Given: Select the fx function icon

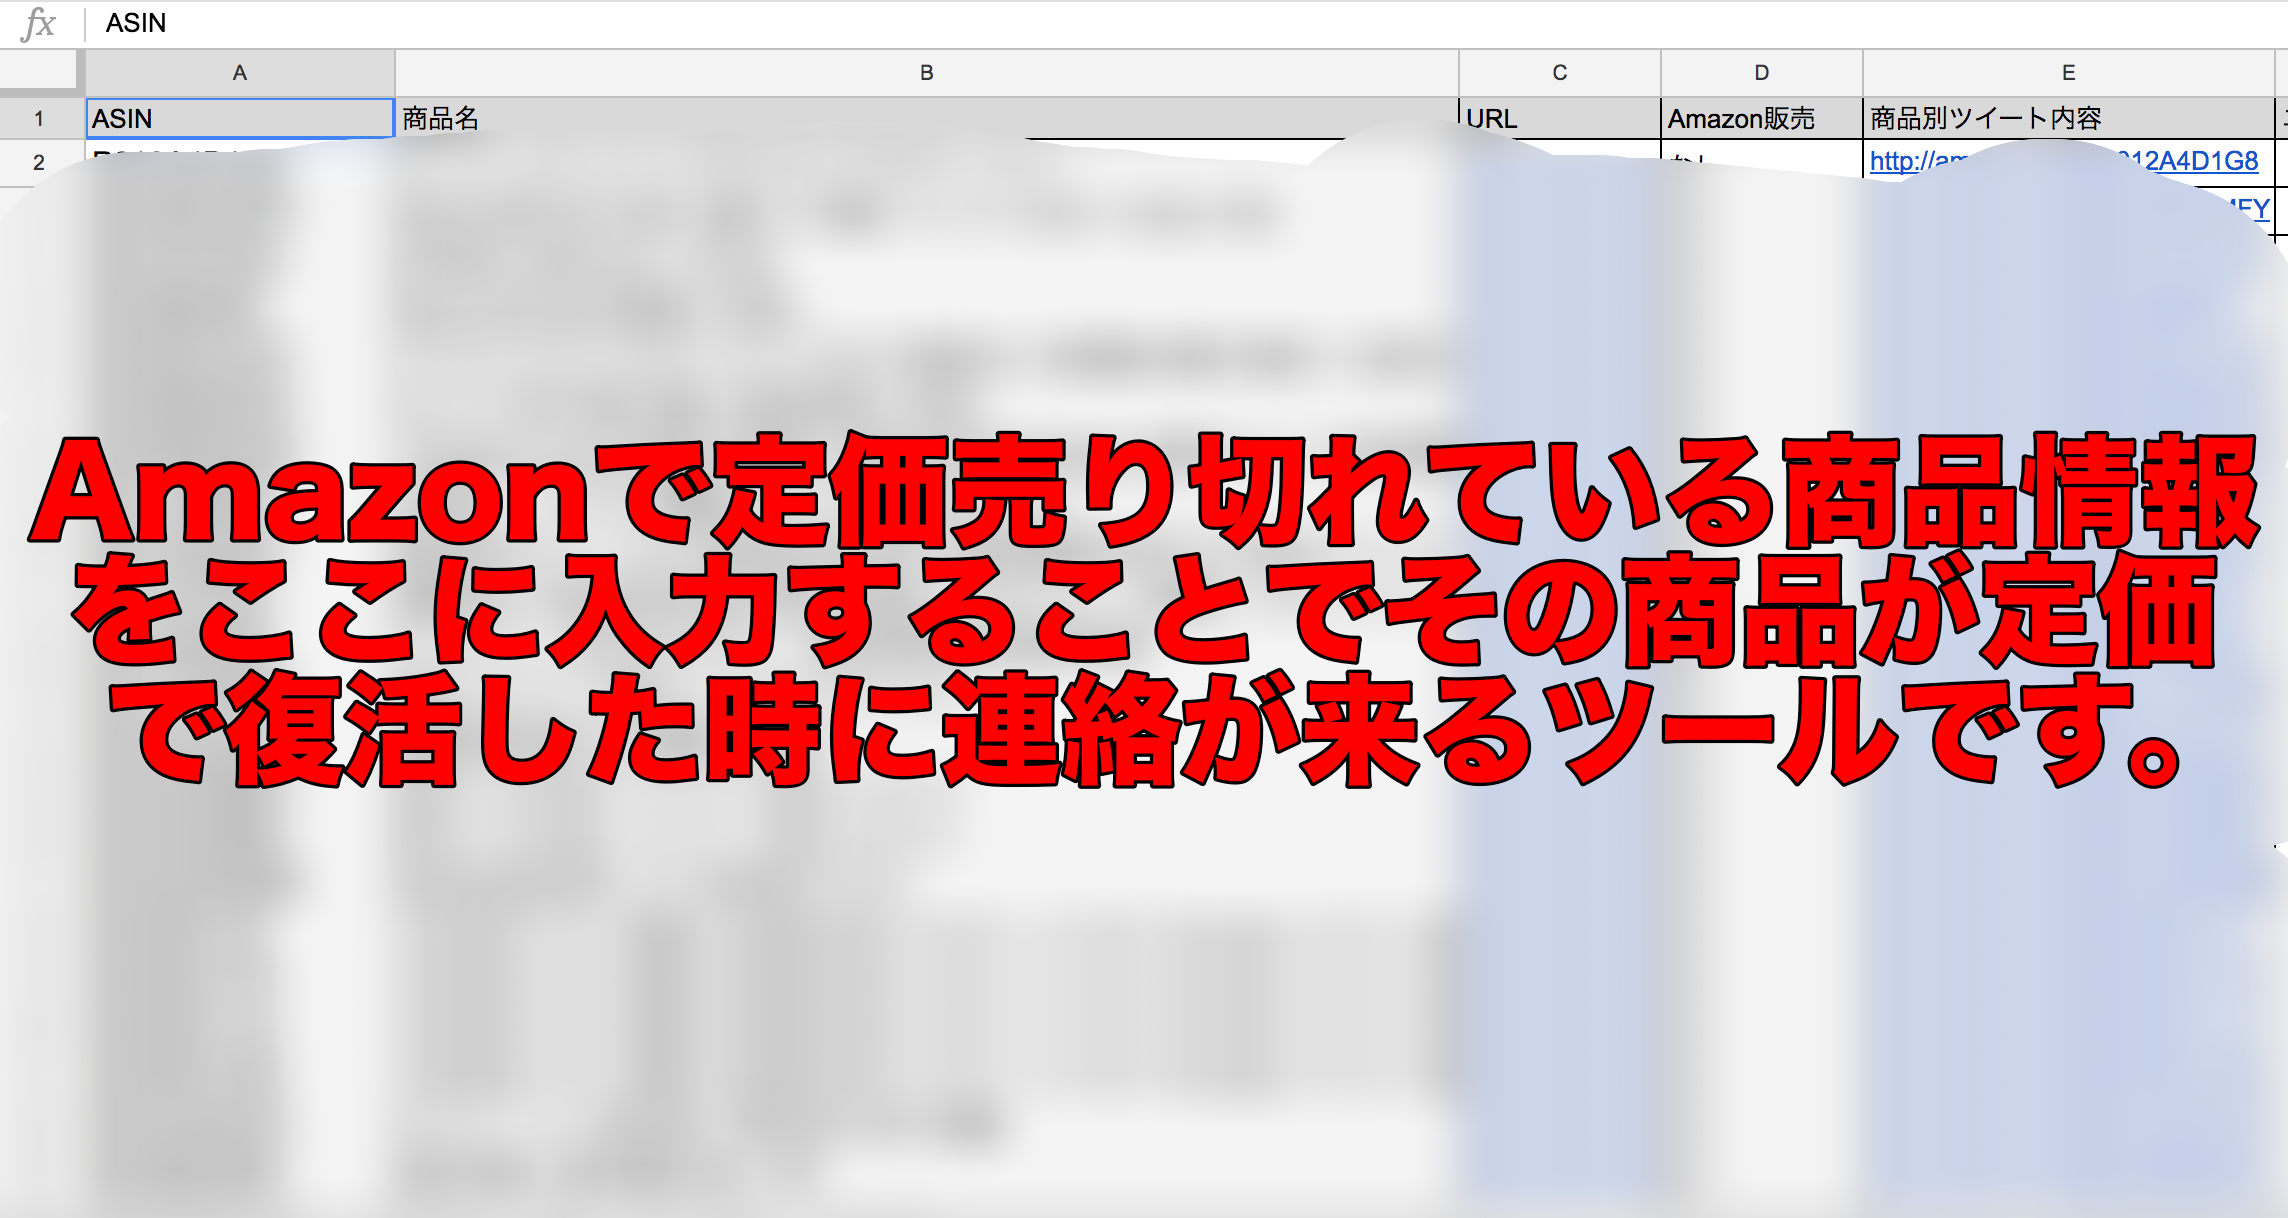Looking at the screenshot, I should click(38, 23).
